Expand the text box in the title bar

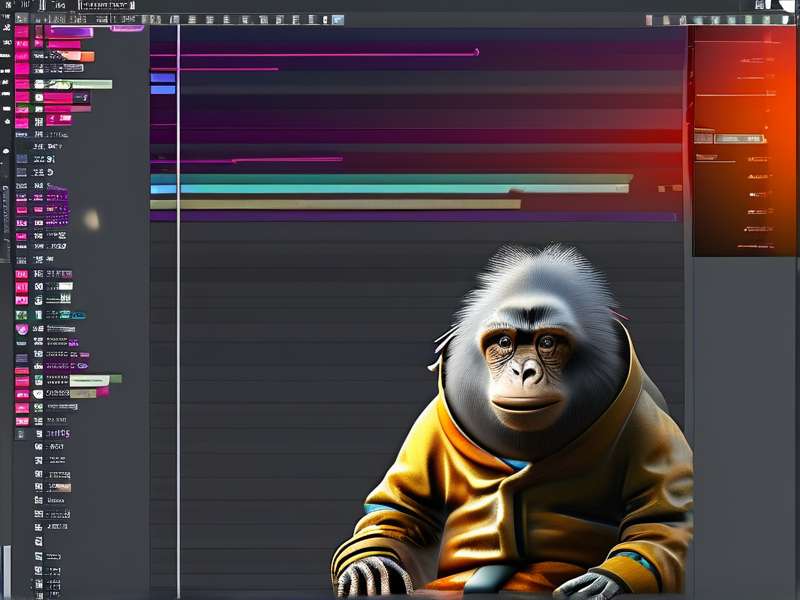pos(106,5)
